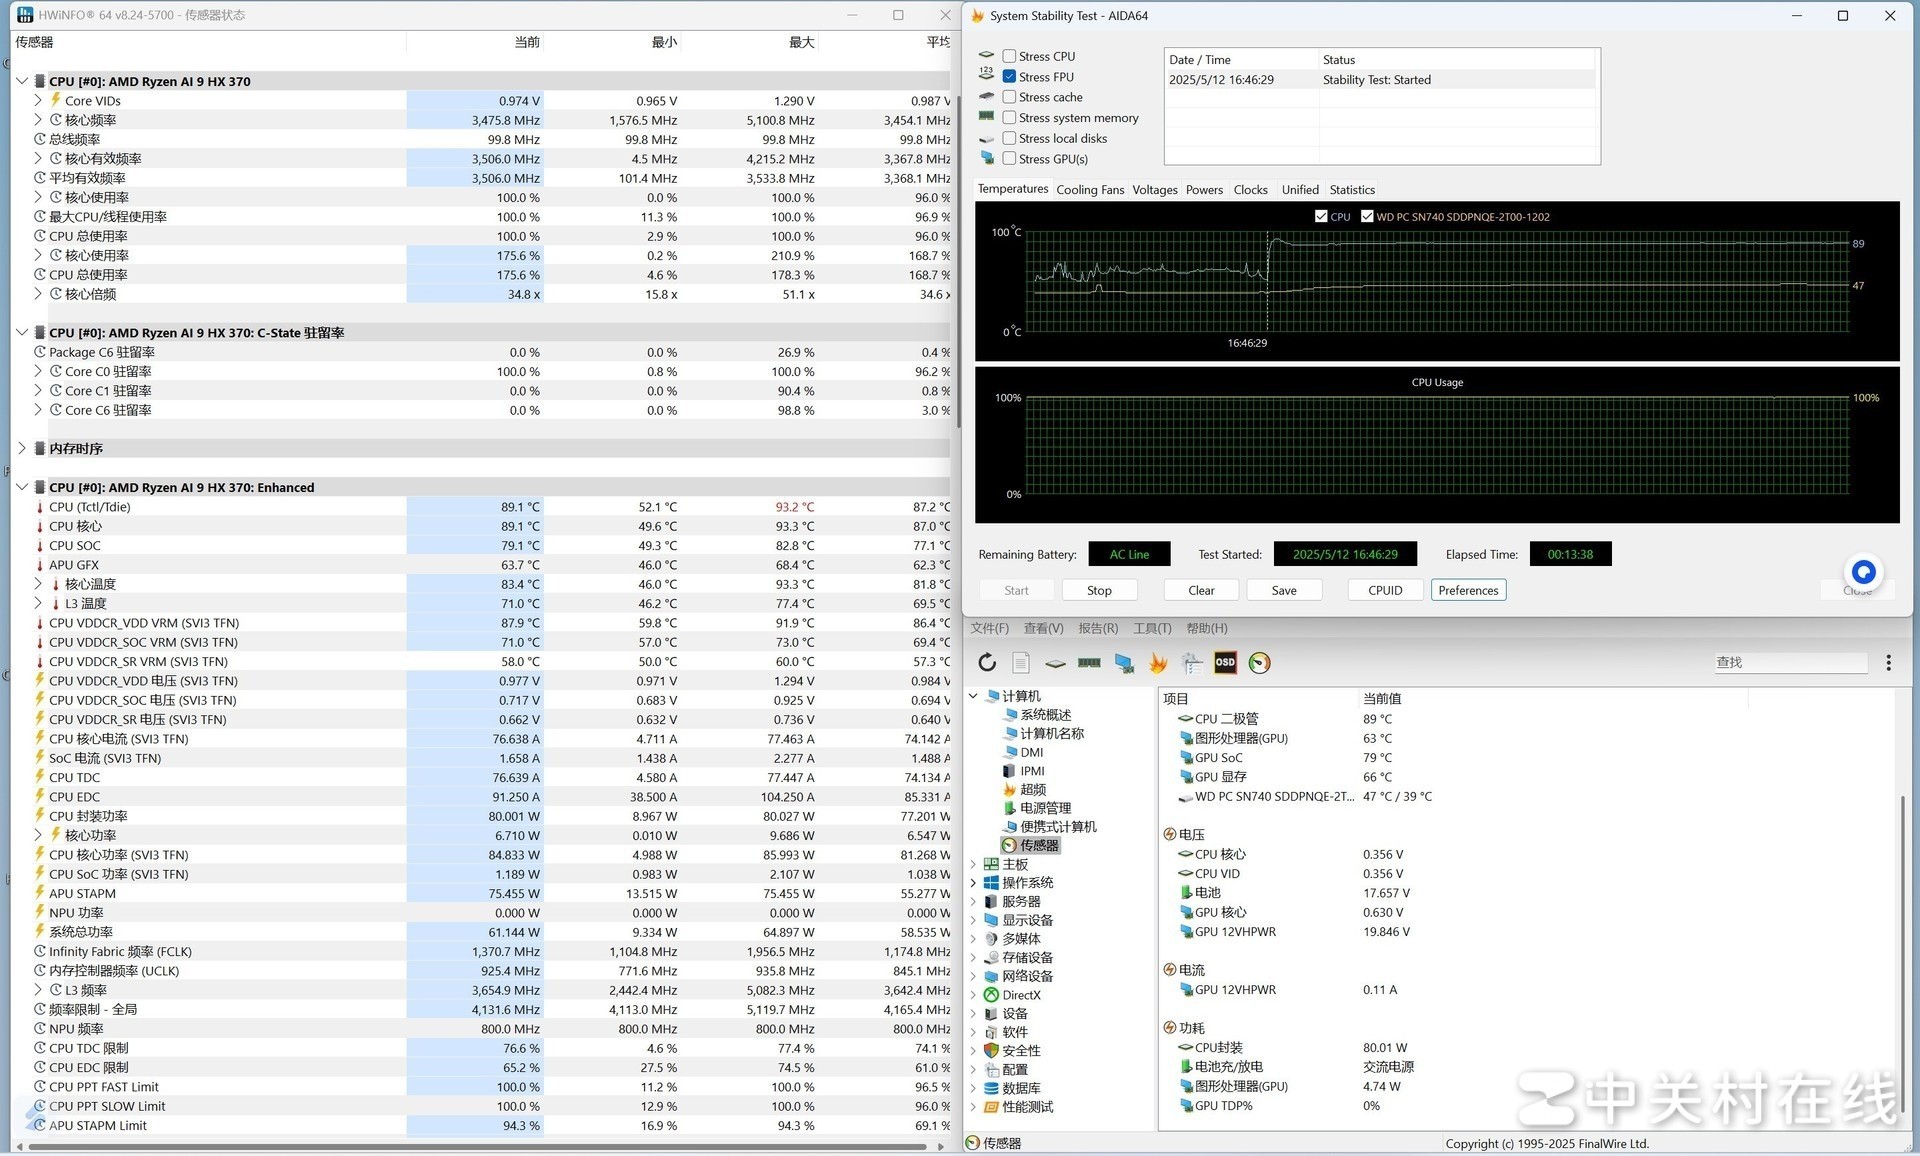1920x1156 pixels.
Task: Expand the Core VIDs row
Action: (x=38, y=100)
